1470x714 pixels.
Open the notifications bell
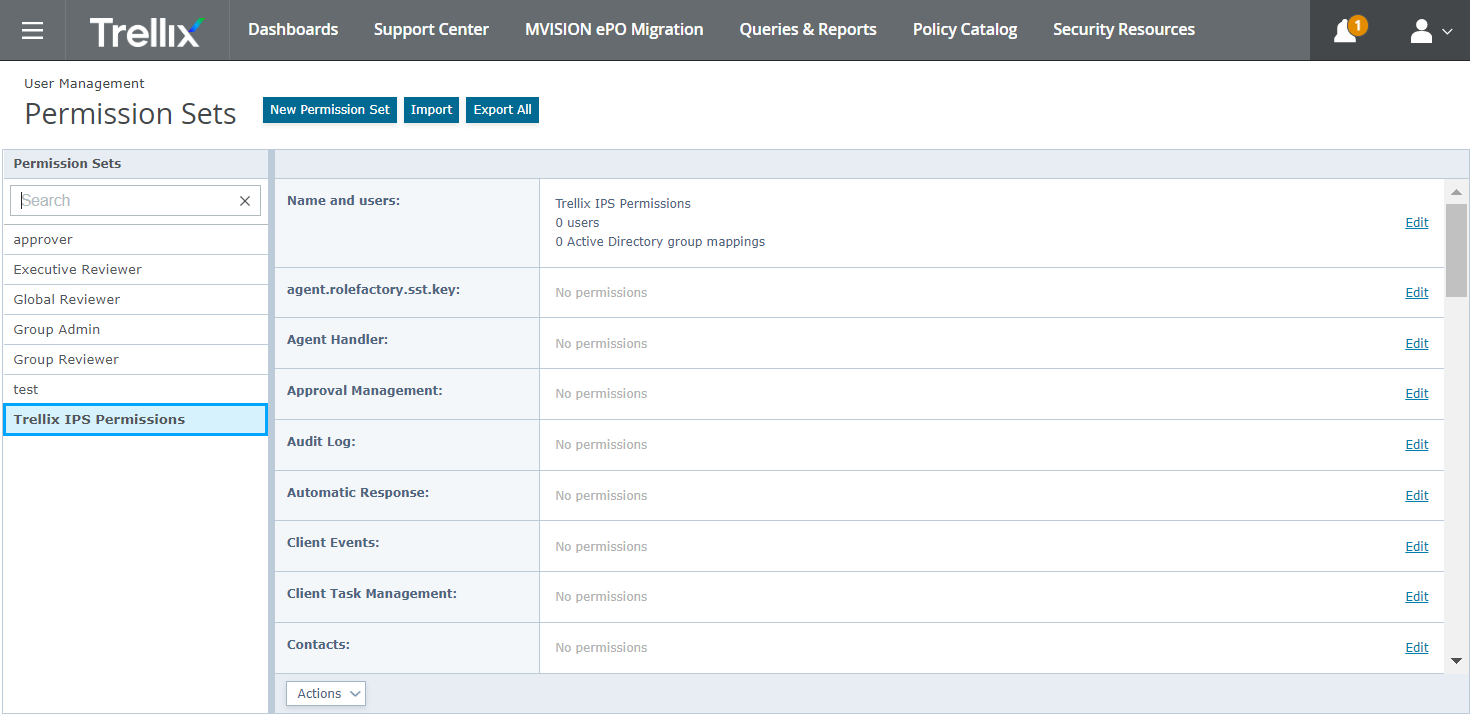1348,30
